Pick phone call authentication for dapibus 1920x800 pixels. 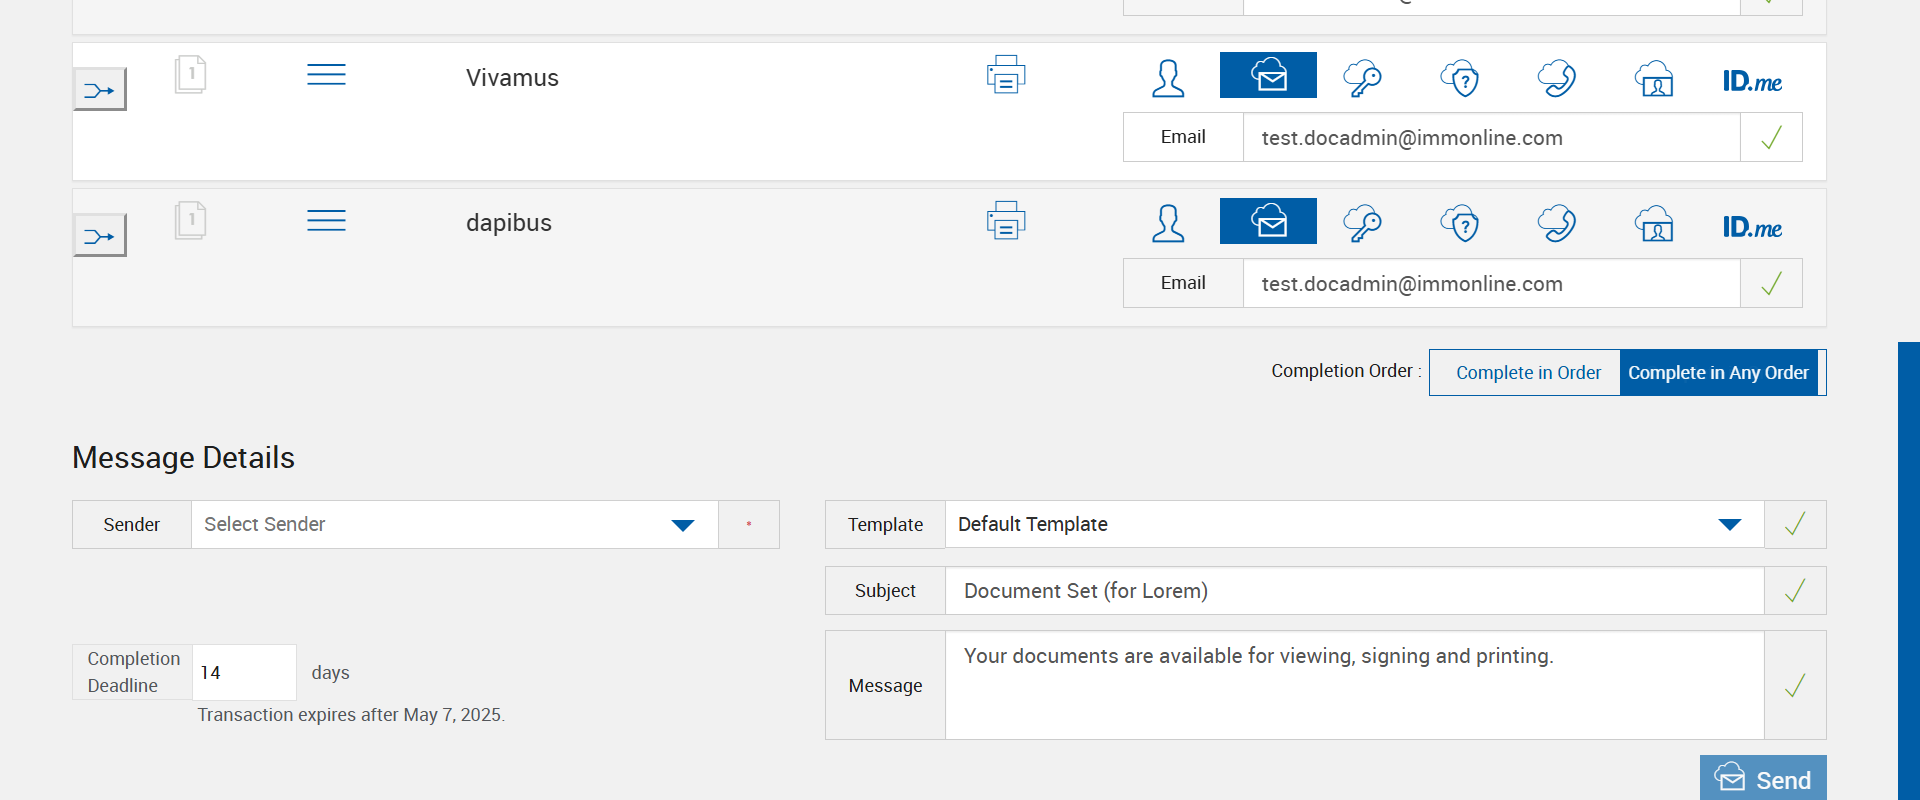click(x=1557, y=223)
